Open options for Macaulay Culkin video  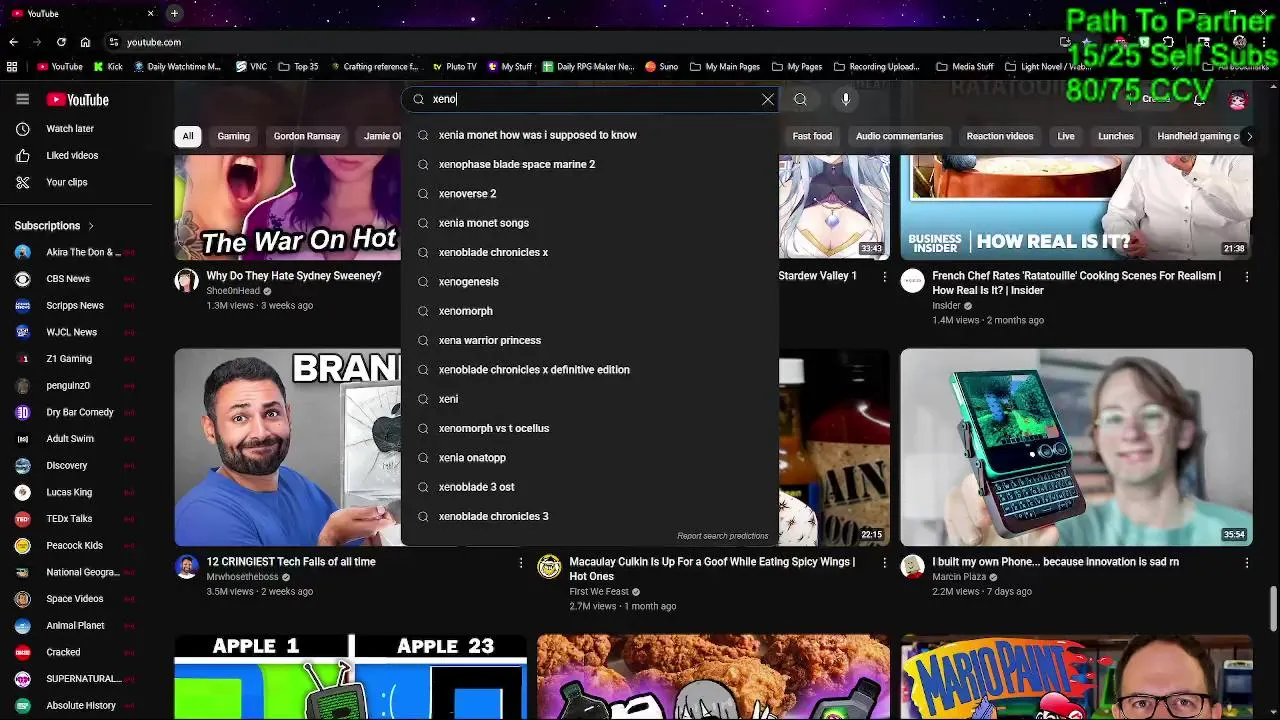tap(884, 563)
